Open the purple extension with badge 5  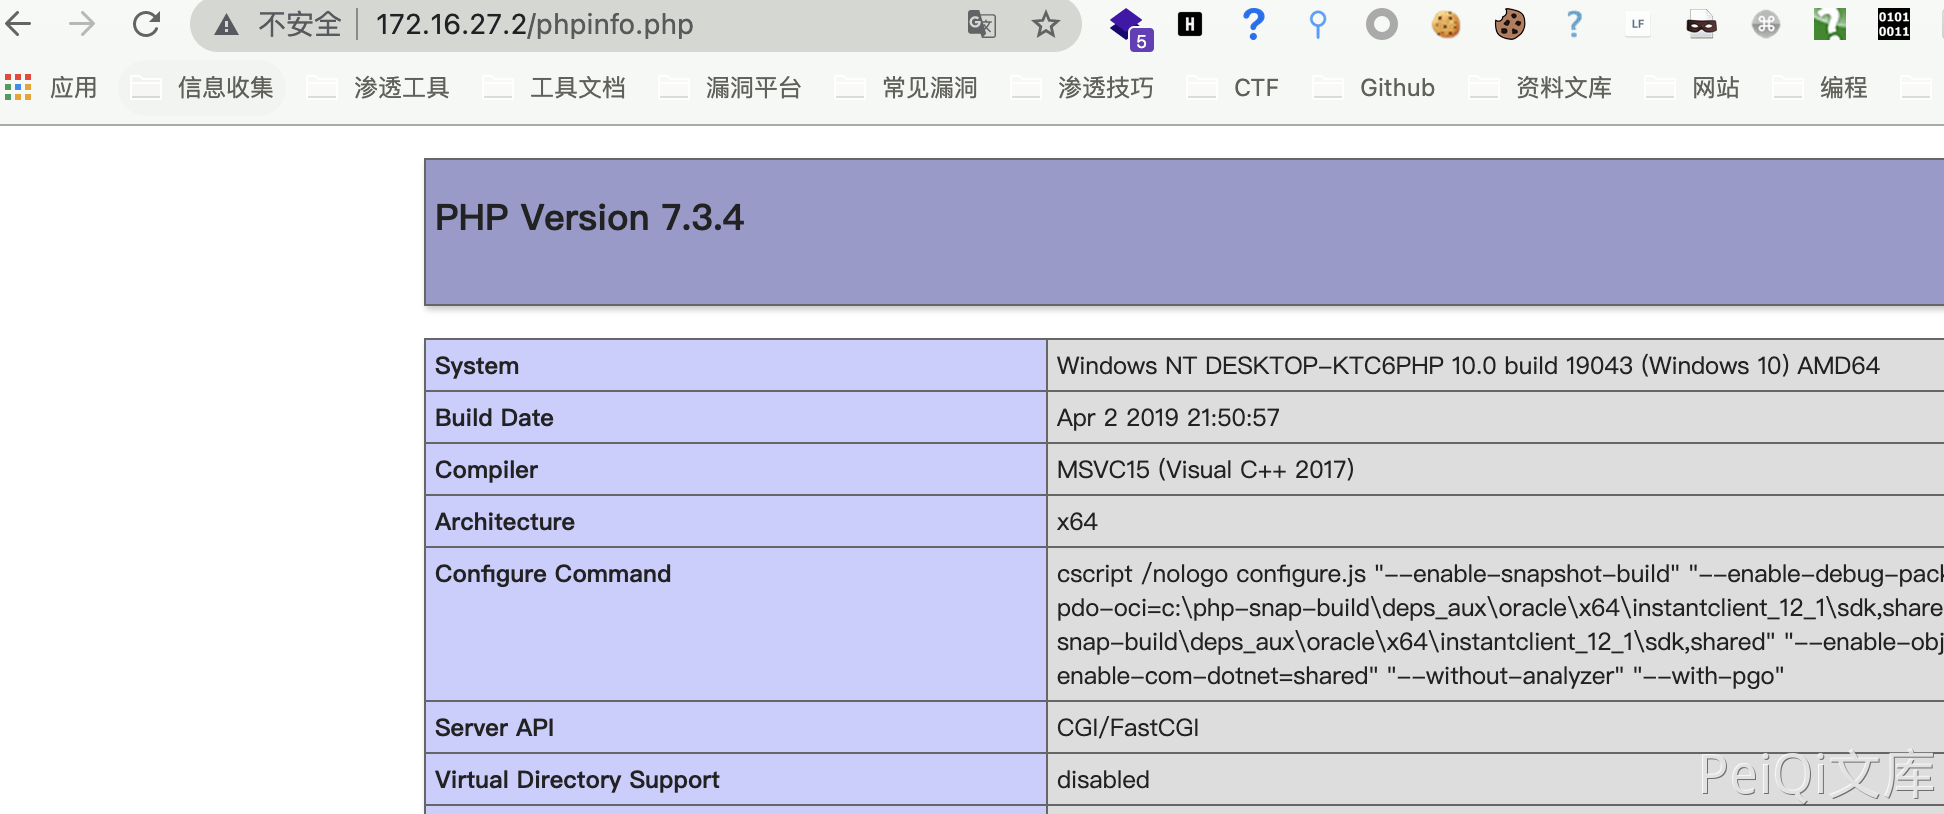pyautogui.click(x=1130, y=27)
